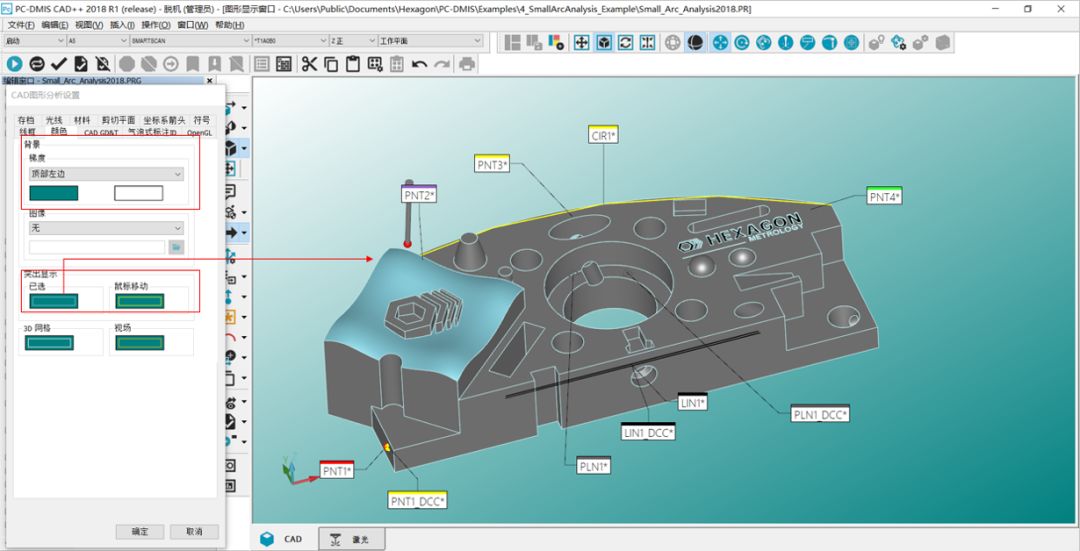The width and height of the screenshot is (1080, 551).
Task: Click the view layout icon in the graphics toolbar
Action: click(x=512, y=42)
